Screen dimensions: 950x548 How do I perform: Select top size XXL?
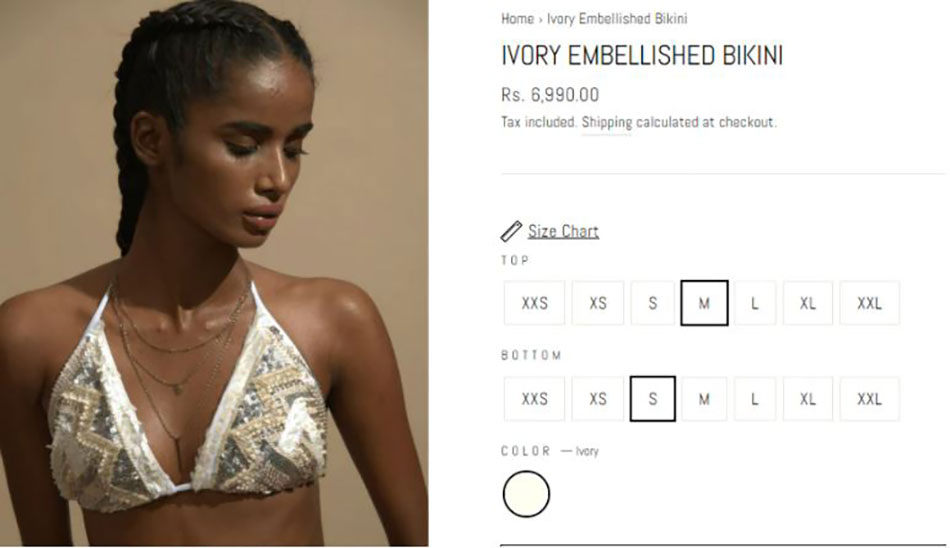869,302
